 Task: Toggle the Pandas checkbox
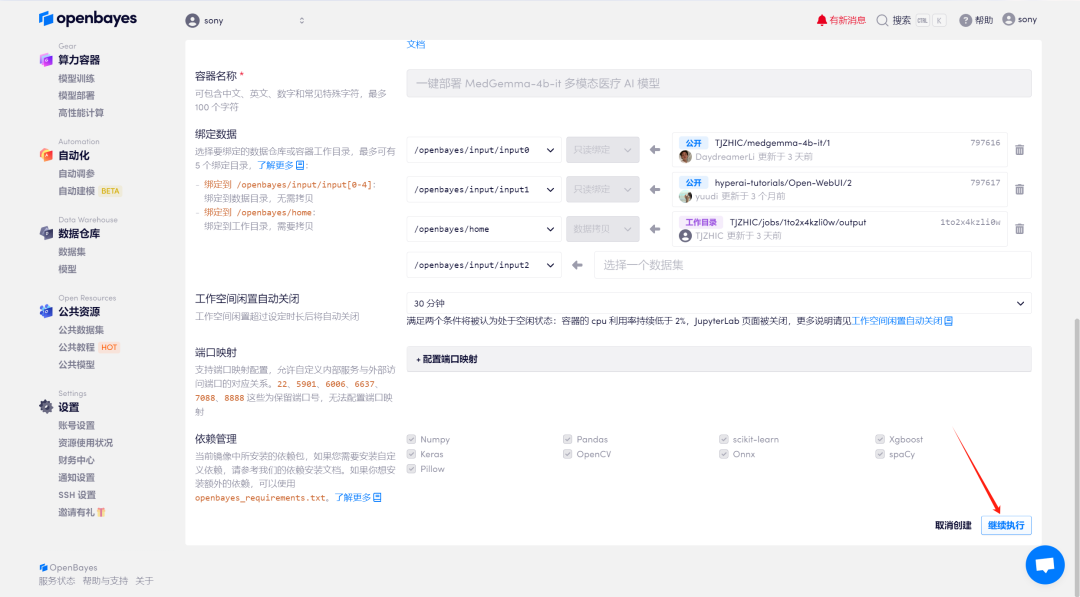[568, 439]
